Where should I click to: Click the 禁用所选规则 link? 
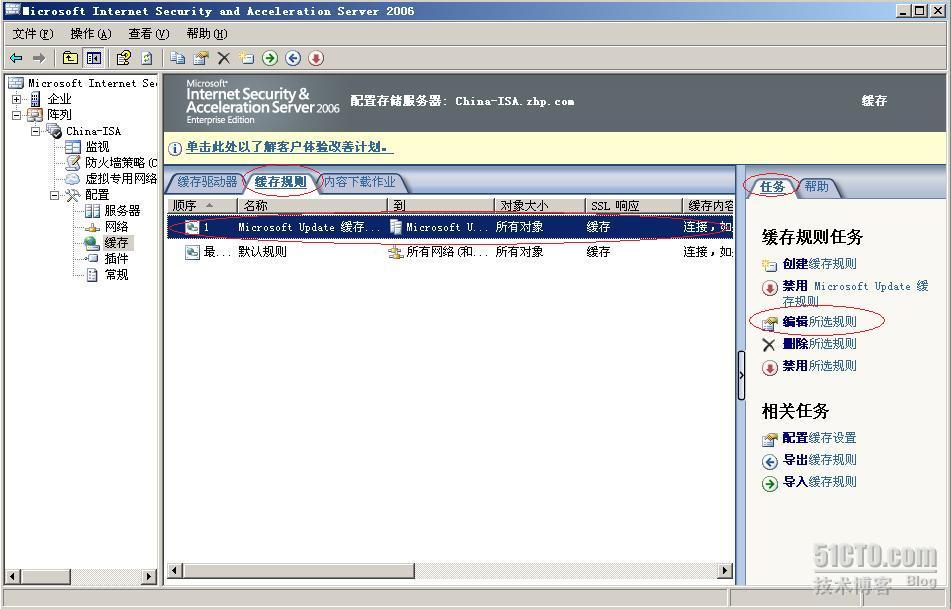coord(819,366)
